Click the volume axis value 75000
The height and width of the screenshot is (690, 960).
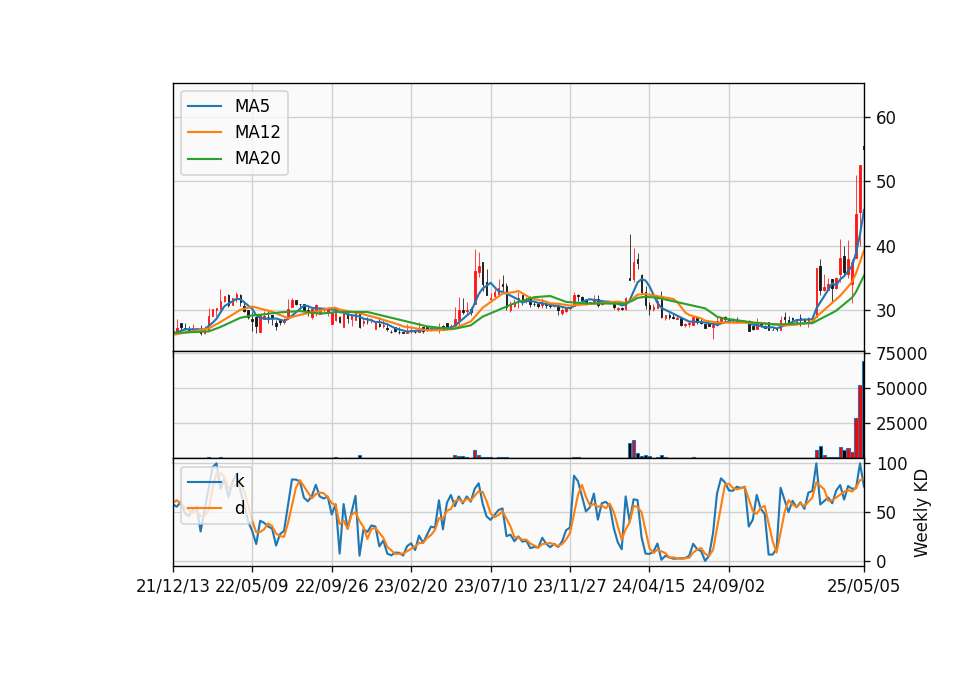902,354
